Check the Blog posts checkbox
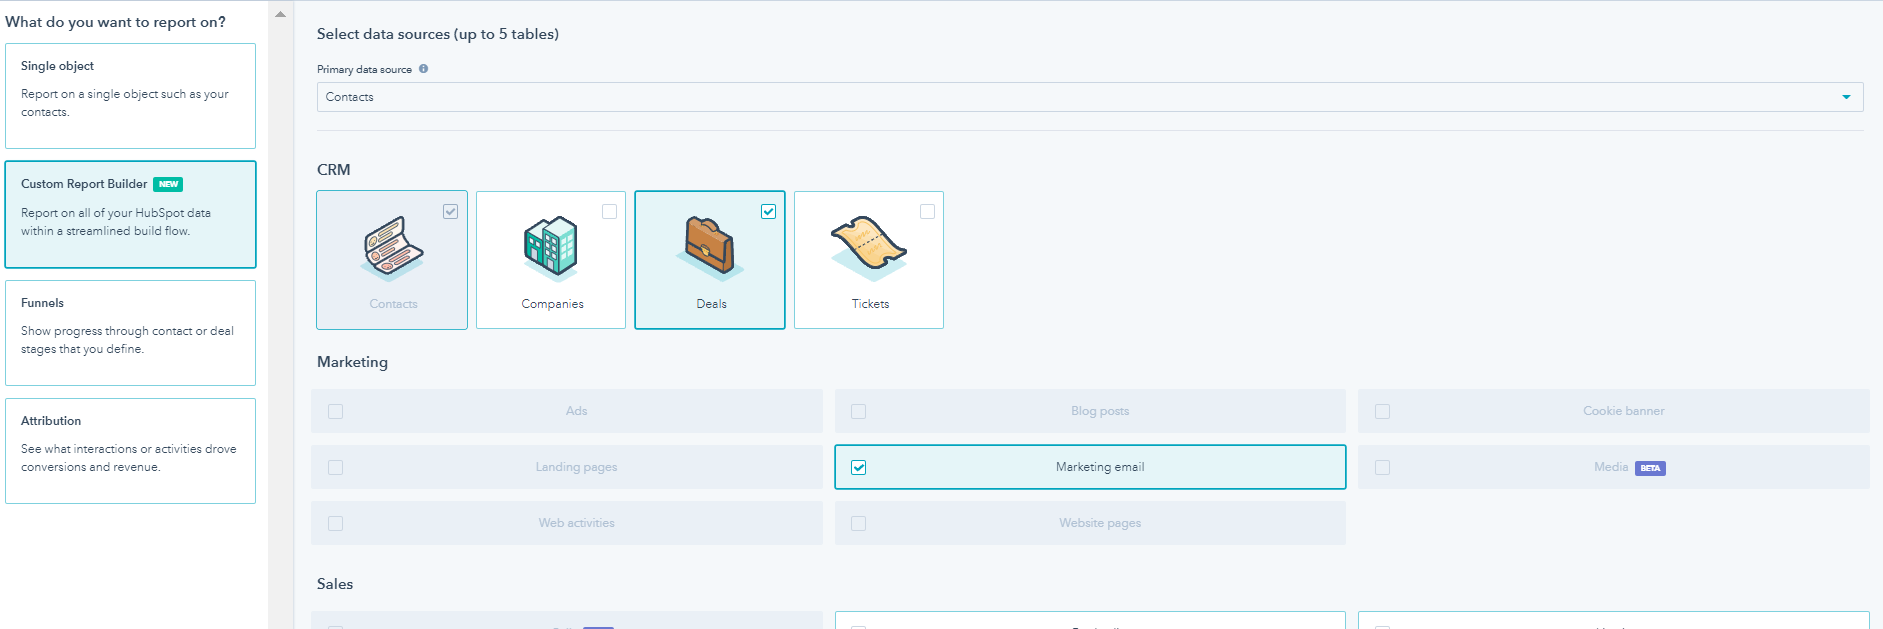1883x629 pixels. [859, 412]
